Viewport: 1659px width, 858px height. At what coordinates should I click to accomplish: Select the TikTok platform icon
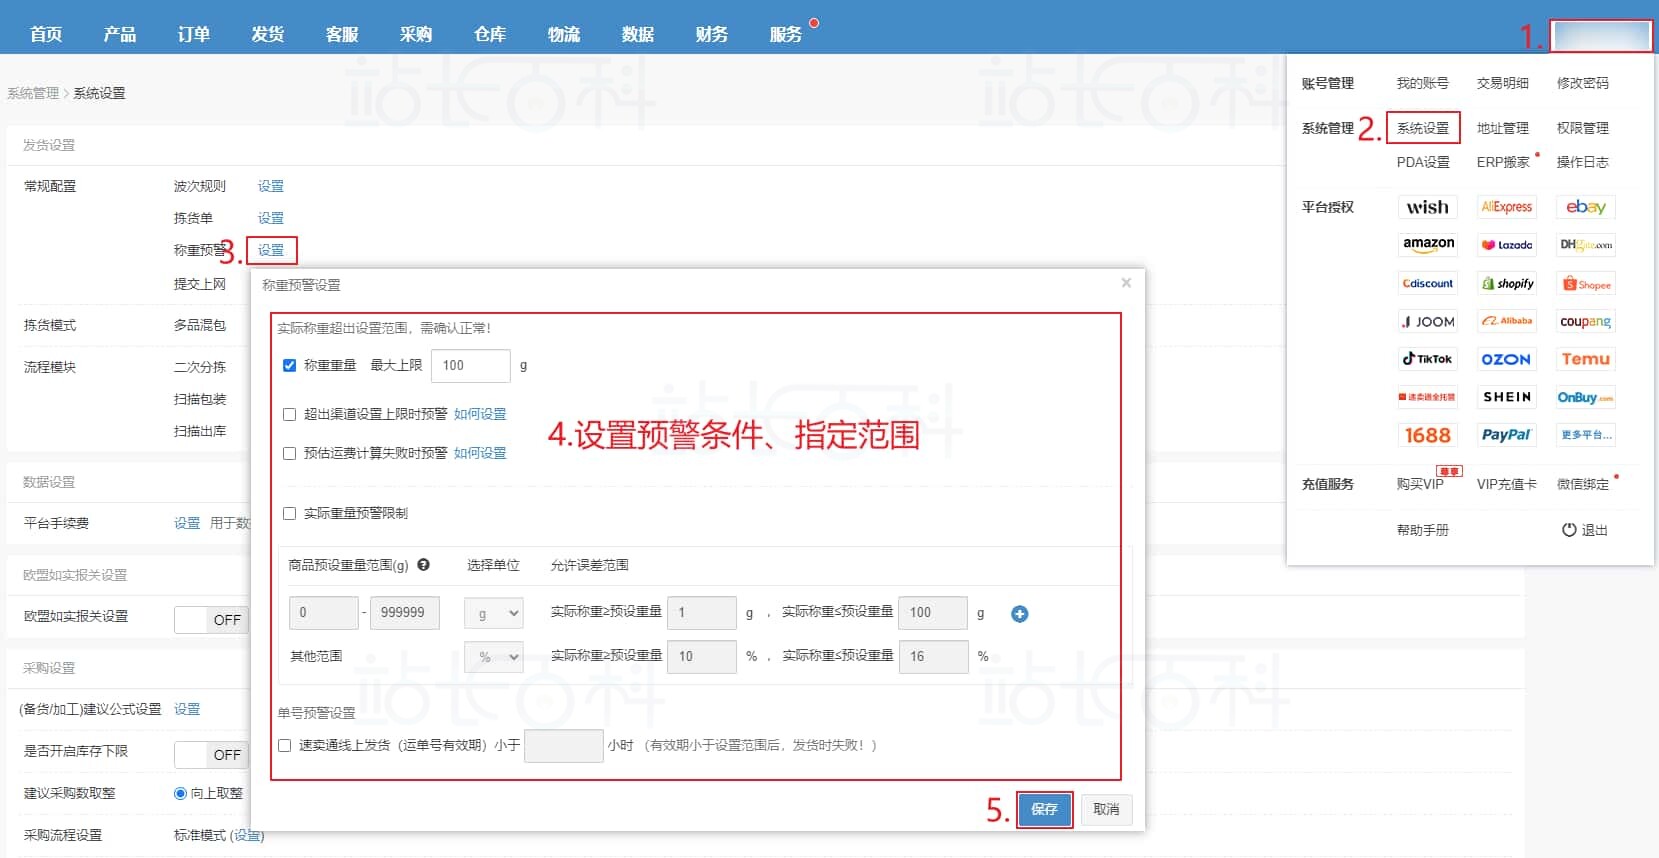click(x=1427, y=359)
